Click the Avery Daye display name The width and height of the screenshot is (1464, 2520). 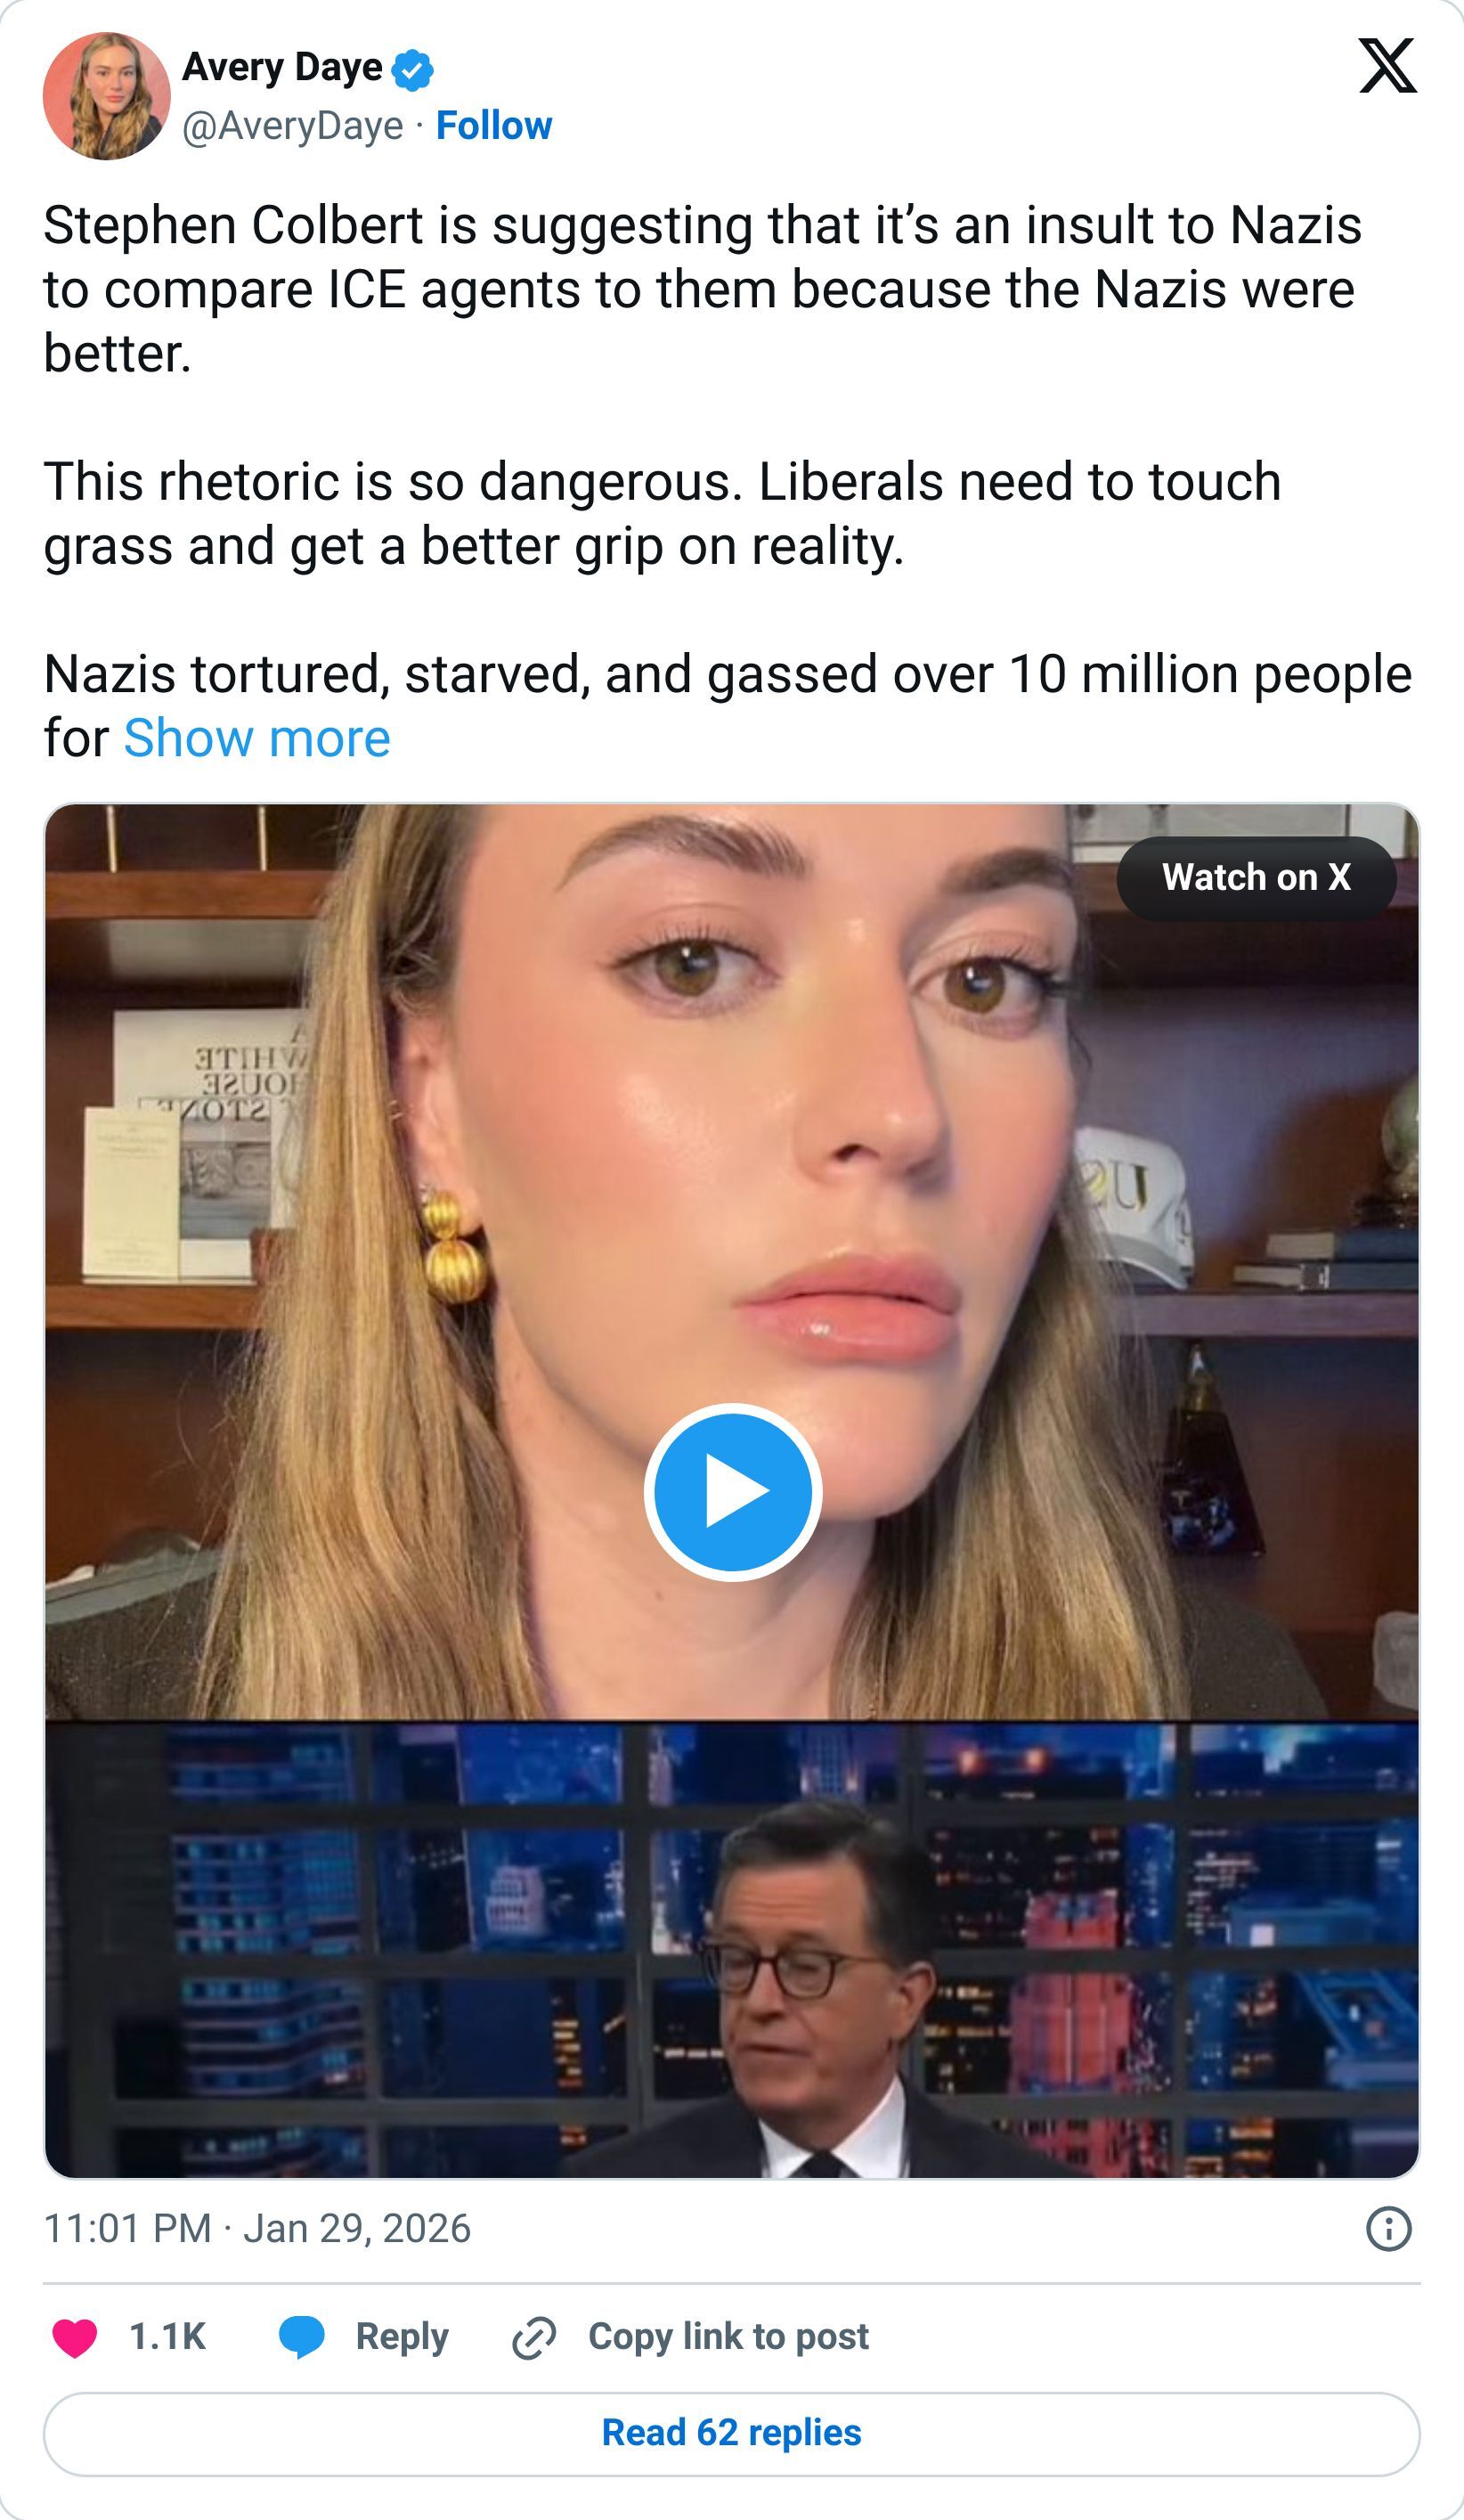point(283,68)
